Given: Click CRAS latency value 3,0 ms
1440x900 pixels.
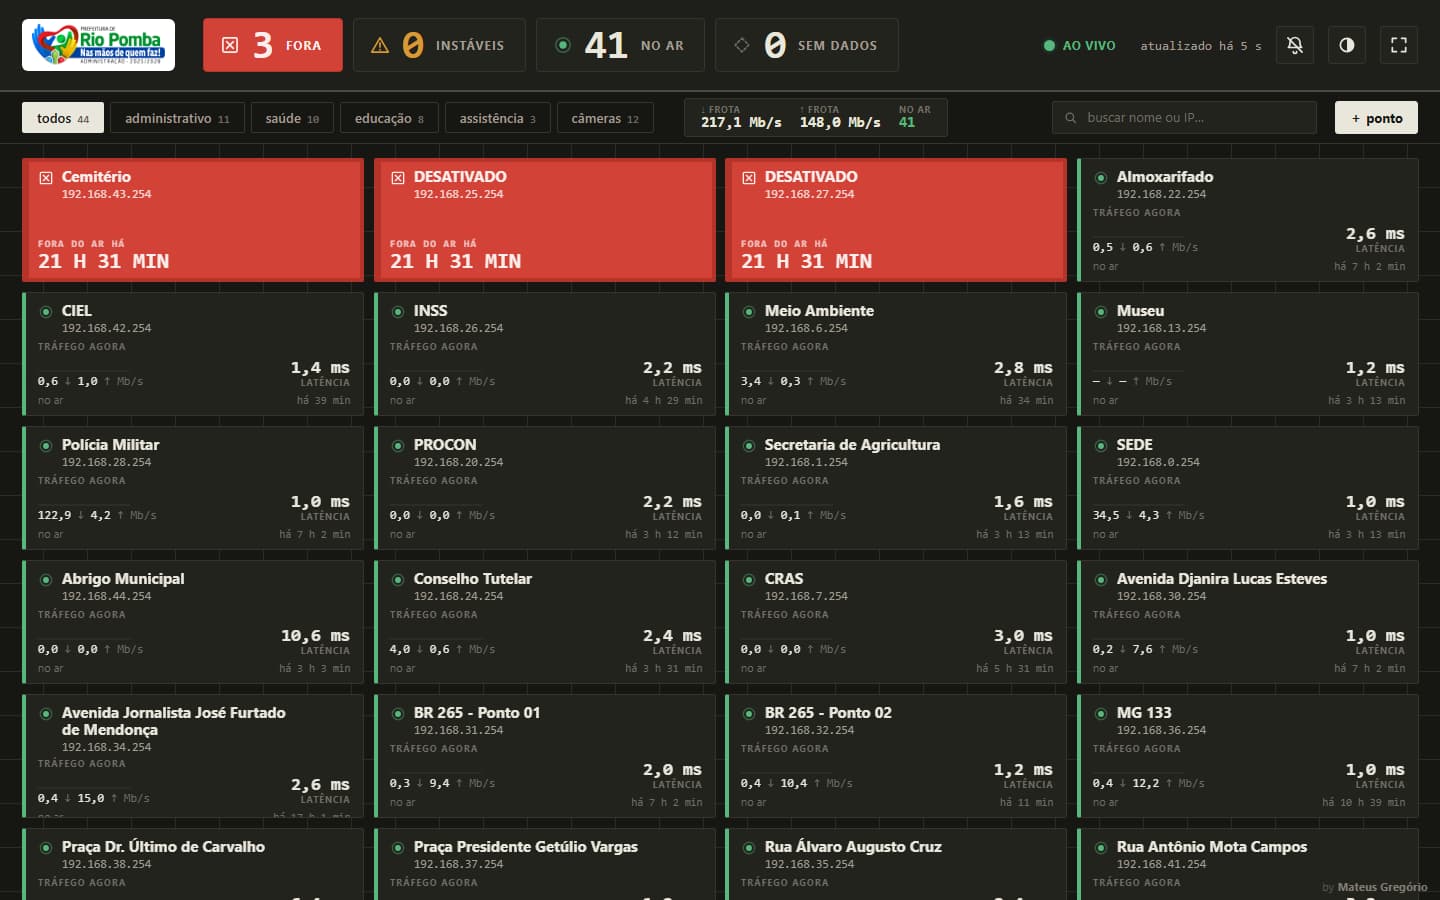Looking at the screenshot, I should tap(1023, 636).
